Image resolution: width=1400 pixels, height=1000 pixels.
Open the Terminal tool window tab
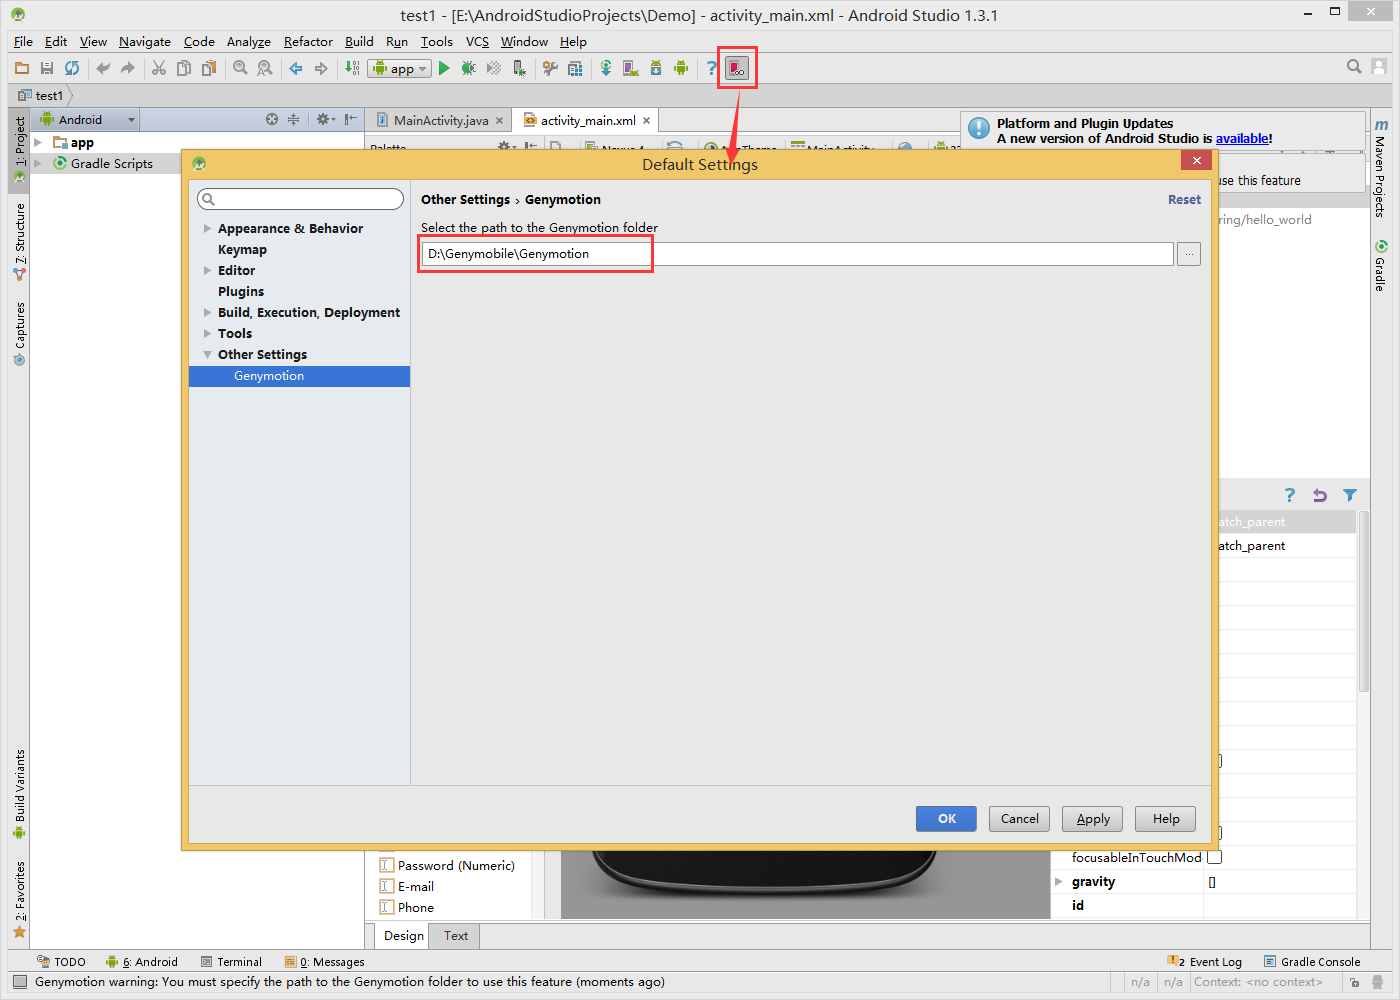231,962
